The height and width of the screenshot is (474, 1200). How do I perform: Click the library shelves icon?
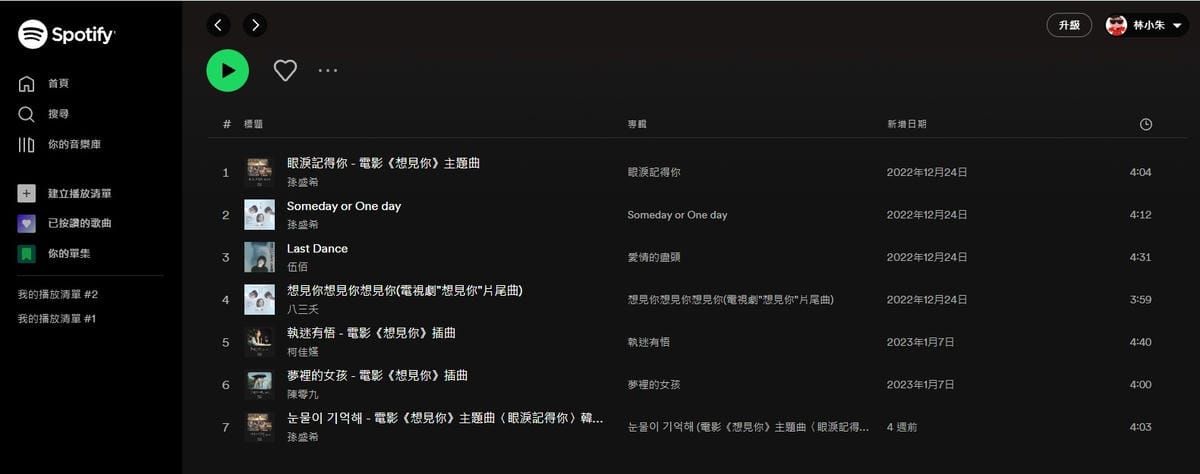coord(27,145)
